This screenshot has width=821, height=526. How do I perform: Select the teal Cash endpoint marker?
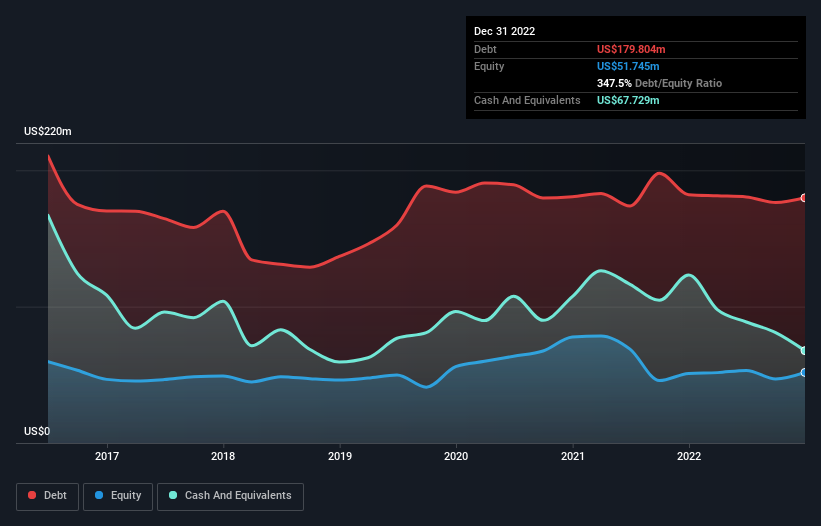coord(804,351)
